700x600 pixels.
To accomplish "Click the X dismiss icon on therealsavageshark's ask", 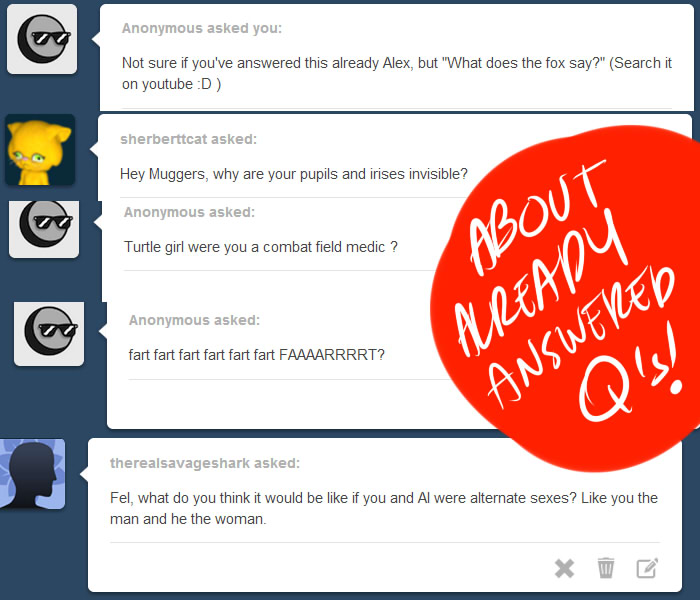I will 564,568.
